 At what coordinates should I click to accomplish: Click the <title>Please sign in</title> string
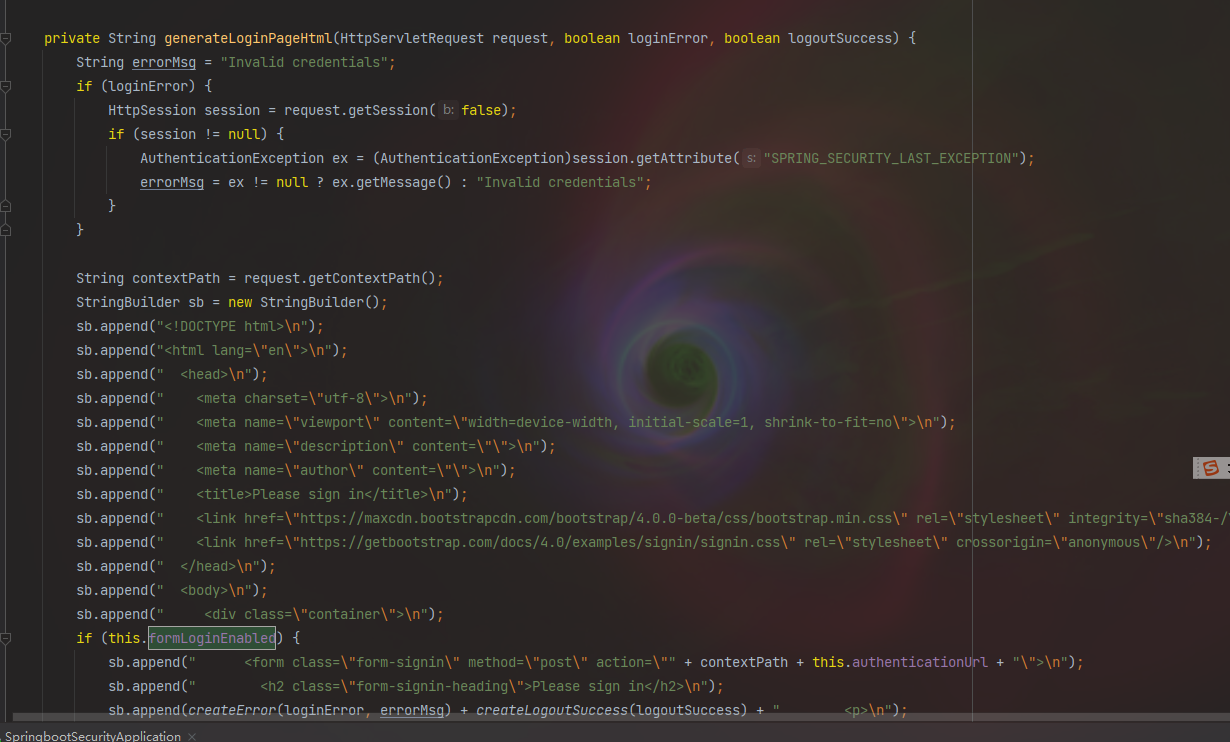312,494
